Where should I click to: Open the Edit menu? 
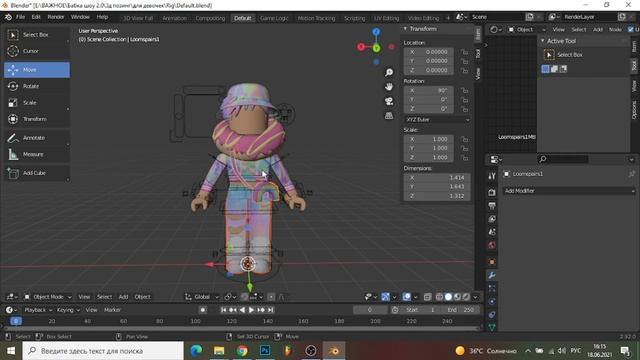36,17
